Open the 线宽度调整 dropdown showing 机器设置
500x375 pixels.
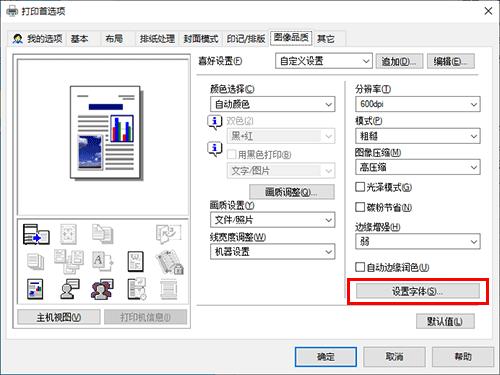(273, 252)
